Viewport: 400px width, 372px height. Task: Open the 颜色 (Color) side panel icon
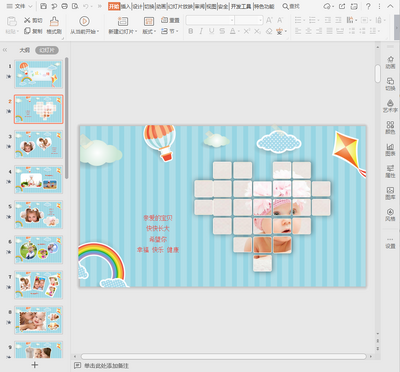(390, 128)
